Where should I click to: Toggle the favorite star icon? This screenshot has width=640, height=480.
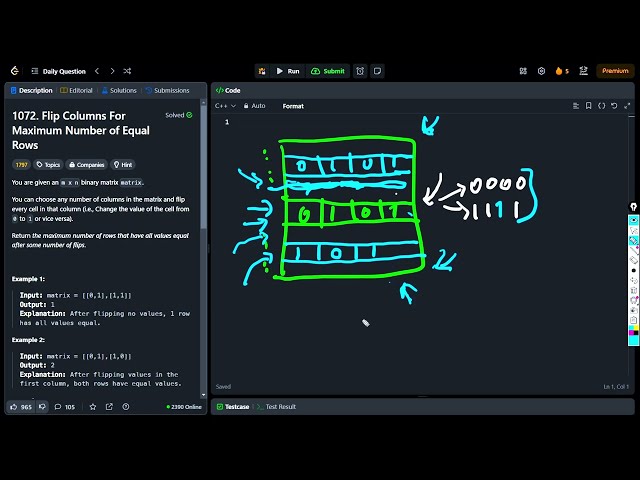click(93, 407)
